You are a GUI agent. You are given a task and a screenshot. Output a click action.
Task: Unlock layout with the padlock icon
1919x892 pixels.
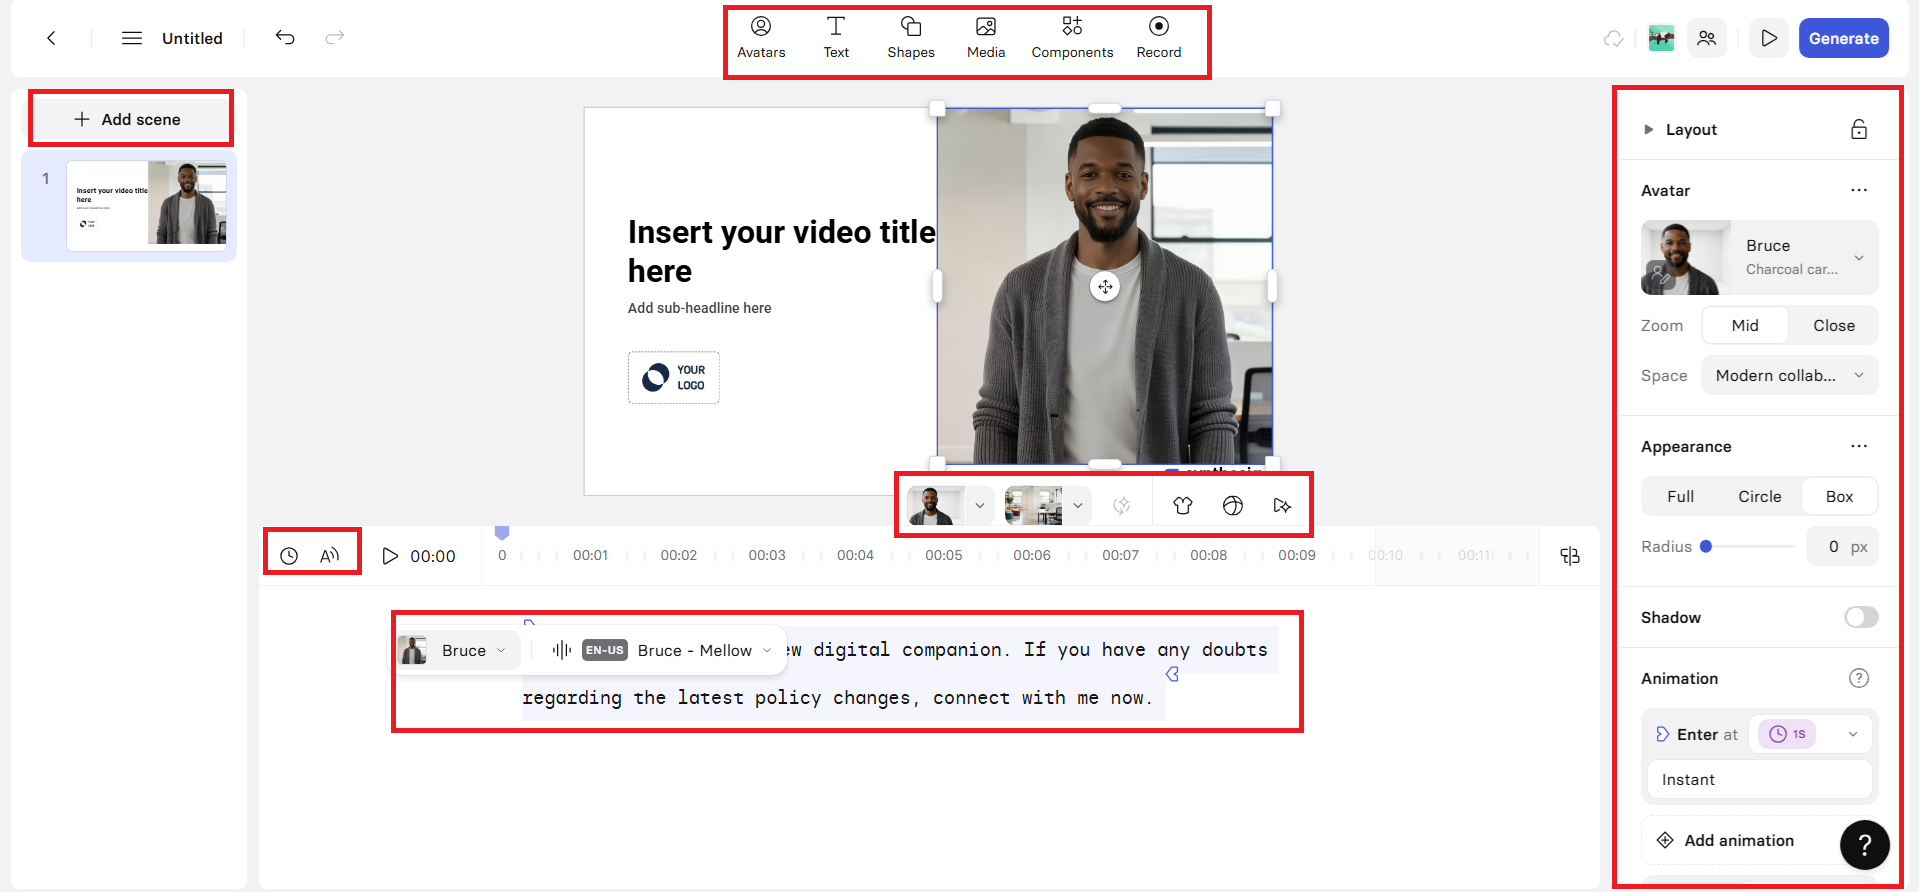click(x=1859, y=129)
